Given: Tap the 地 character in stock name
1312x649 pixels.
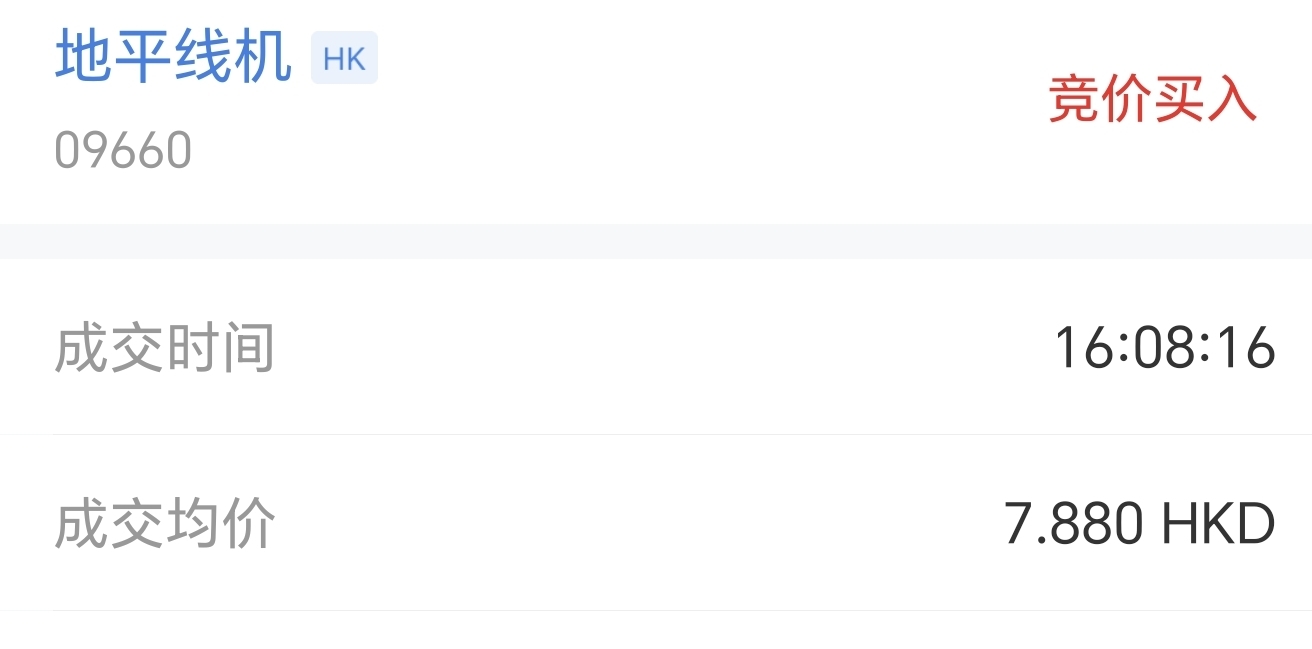Looking at the screenshot, I should [83, 57].
